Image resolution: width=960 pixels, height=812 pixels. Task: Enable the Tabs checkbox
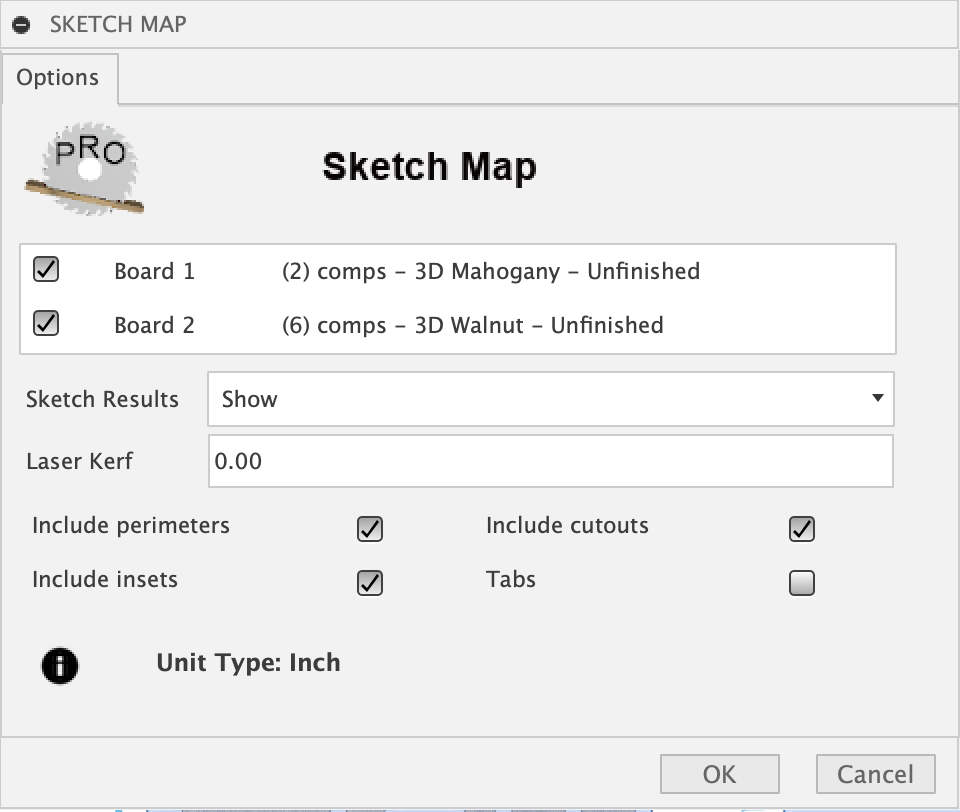801,583
